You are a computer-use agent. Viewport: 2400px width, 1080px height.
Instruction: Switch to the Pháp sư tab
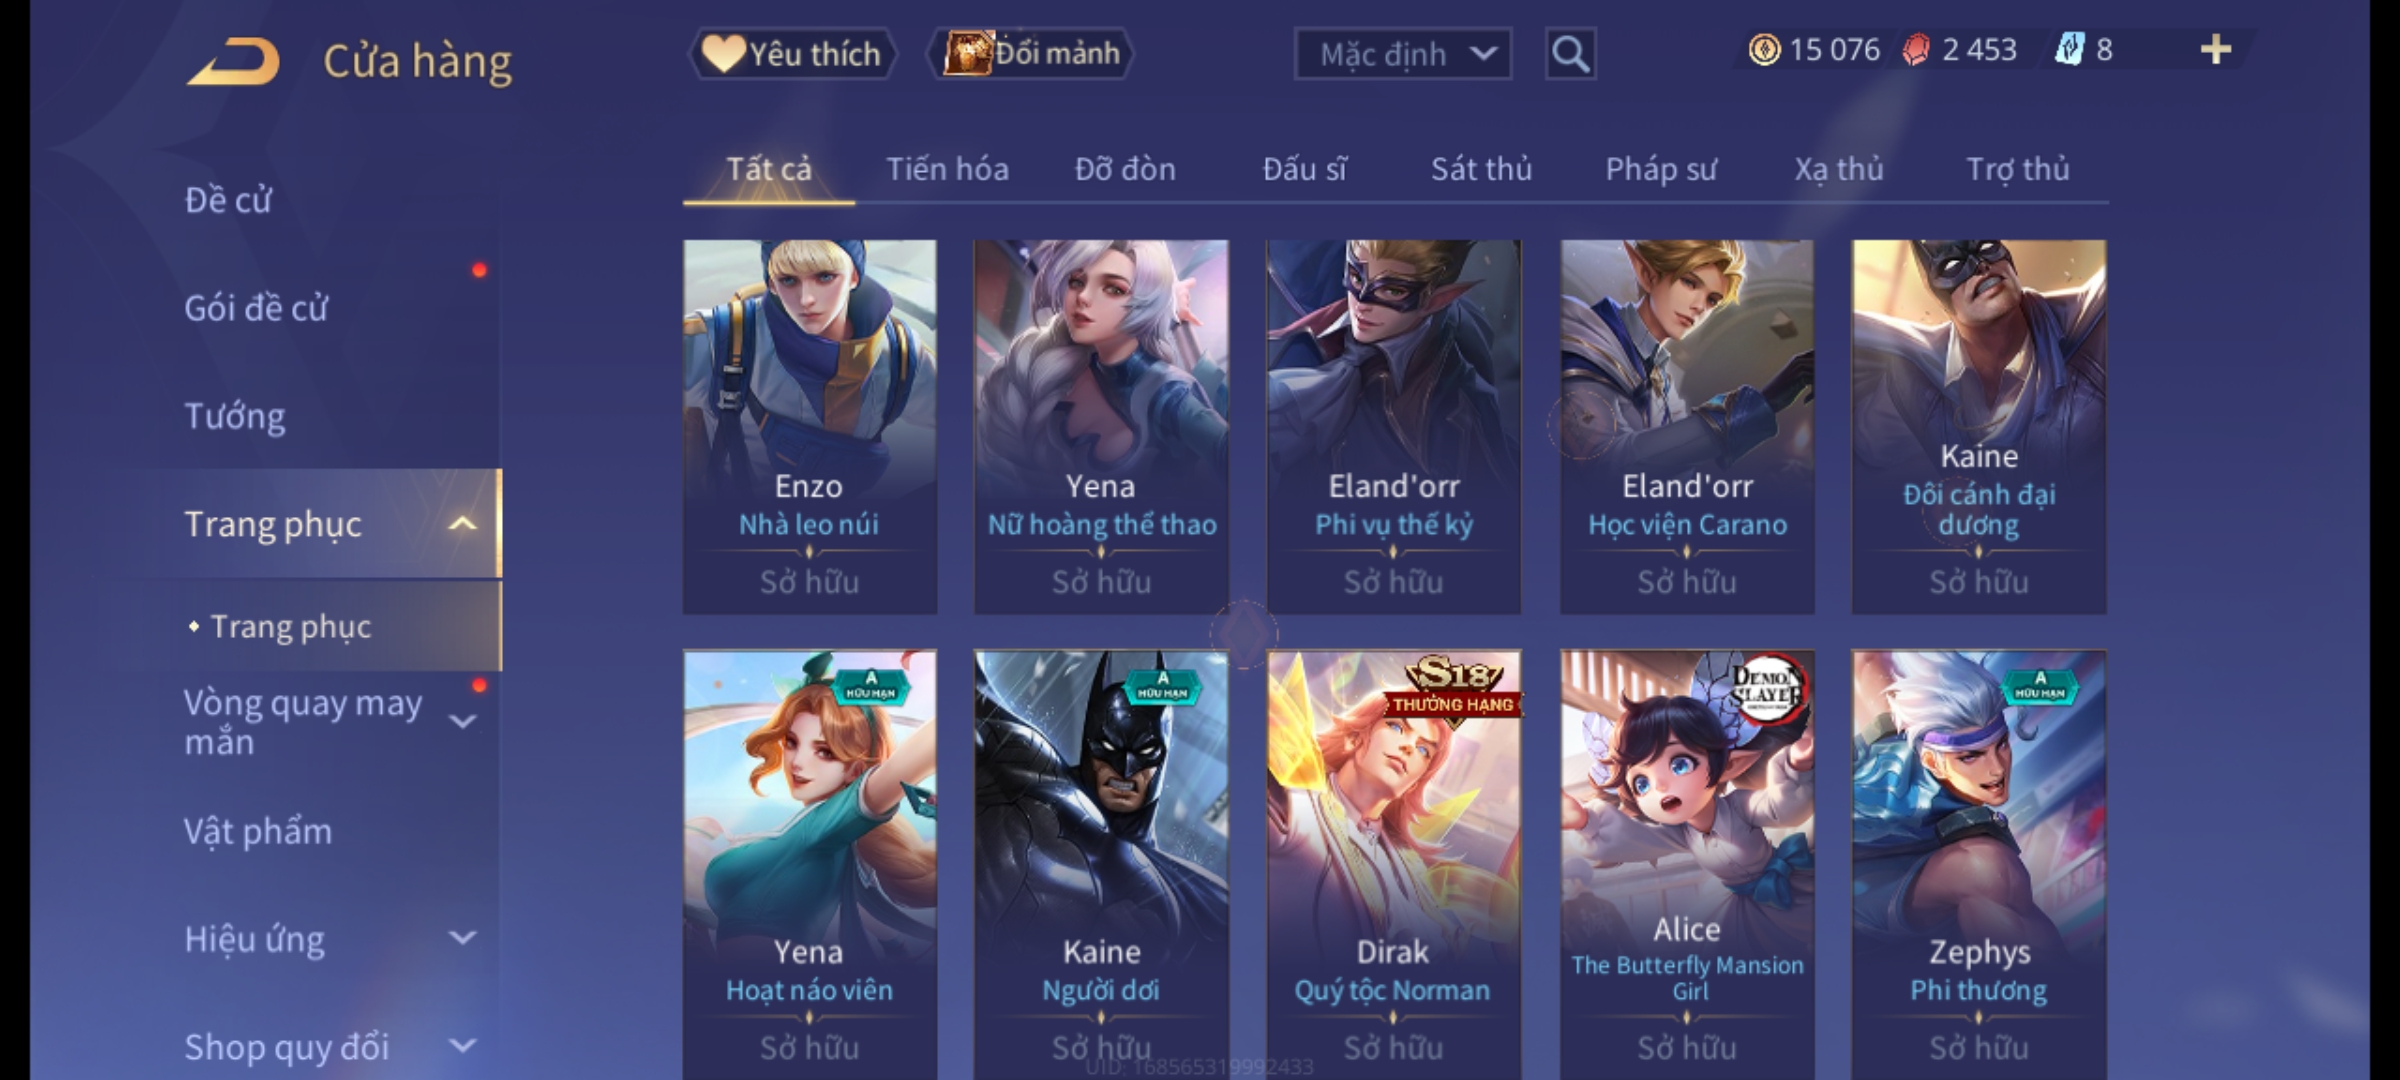point(1661,170)
